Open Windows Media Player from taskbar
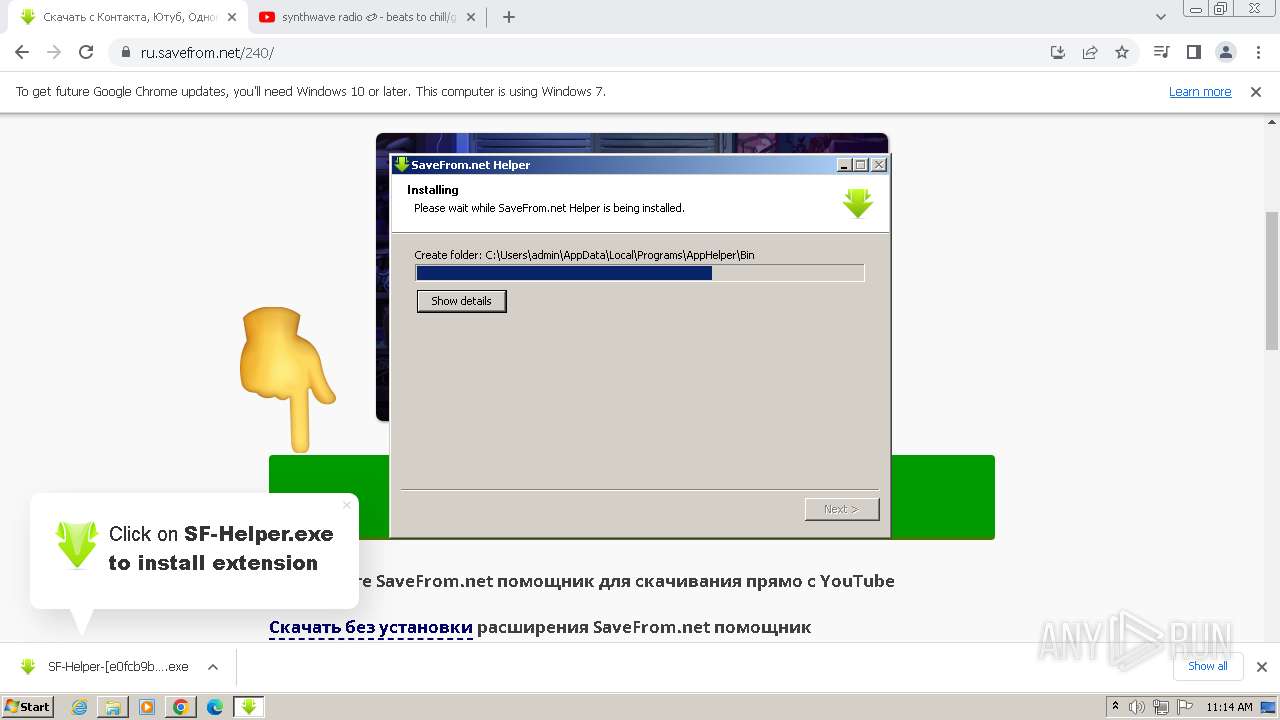Screen dimensions: 1280x720 coord(147,707)
